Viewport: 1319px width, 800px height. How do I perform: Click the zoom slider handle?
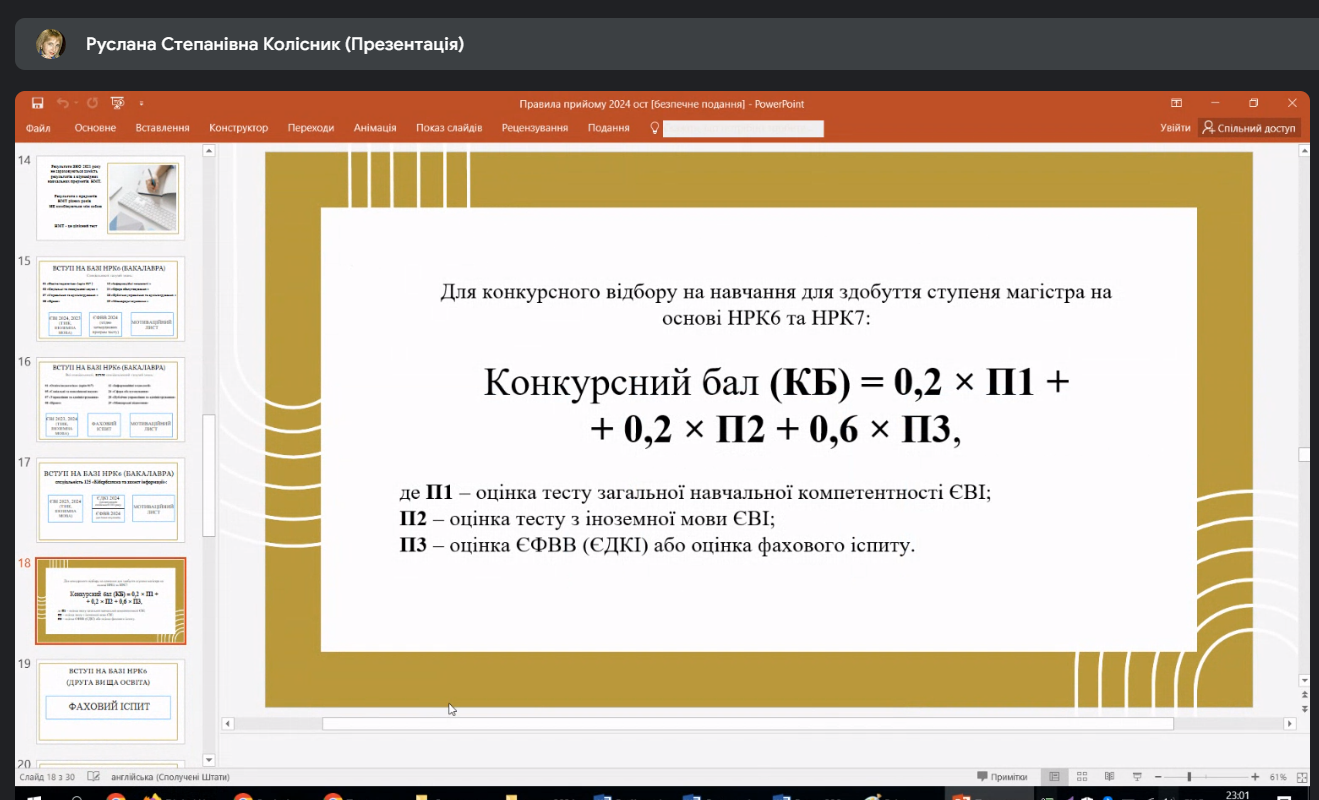(1189, 777)
